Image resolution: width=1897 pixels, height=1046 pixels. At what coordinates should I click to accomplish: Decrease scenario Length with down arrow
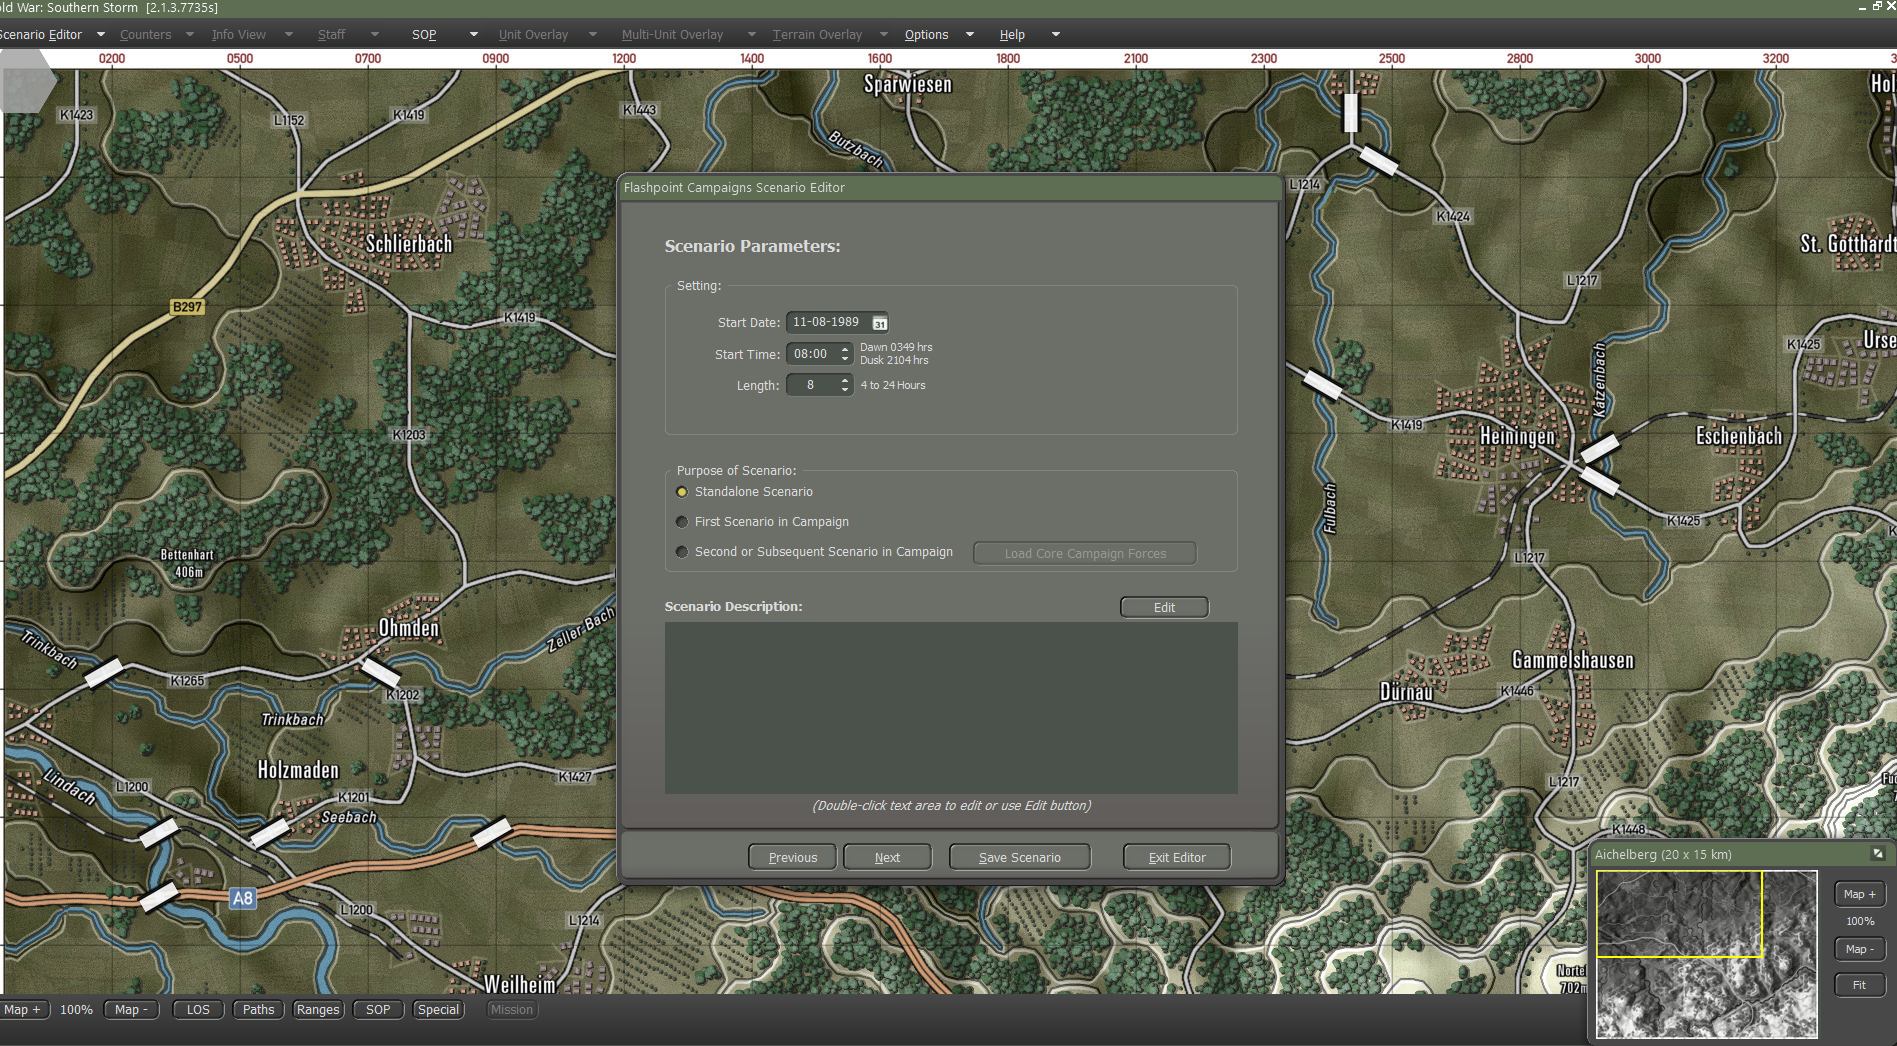845,389
